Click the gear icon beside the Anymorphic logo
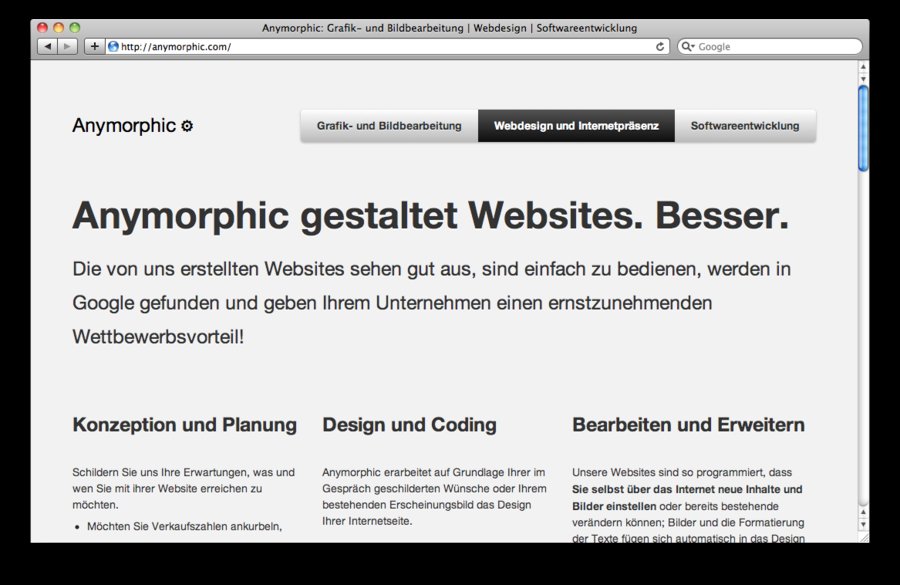Image resolution: width=900 pixels, height=585 pixels. tap(186, 126)
